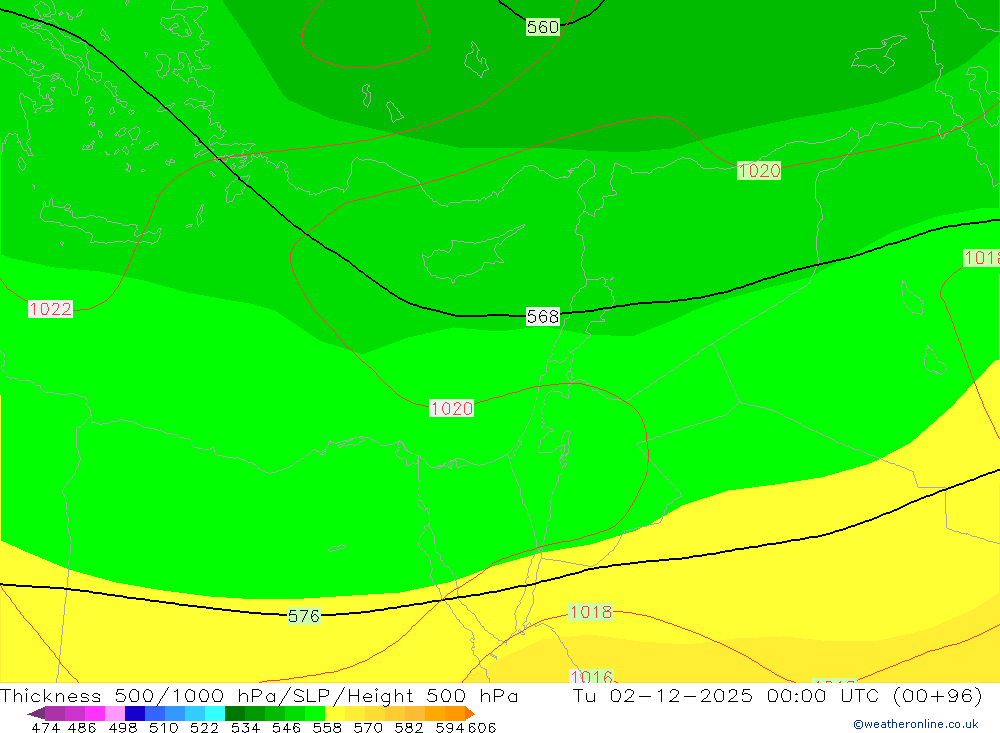The height and width of the screenshot is (733, 1000).
Task: Click the 1016 isobar label at bottom
Action: click(x=591, y=676)
